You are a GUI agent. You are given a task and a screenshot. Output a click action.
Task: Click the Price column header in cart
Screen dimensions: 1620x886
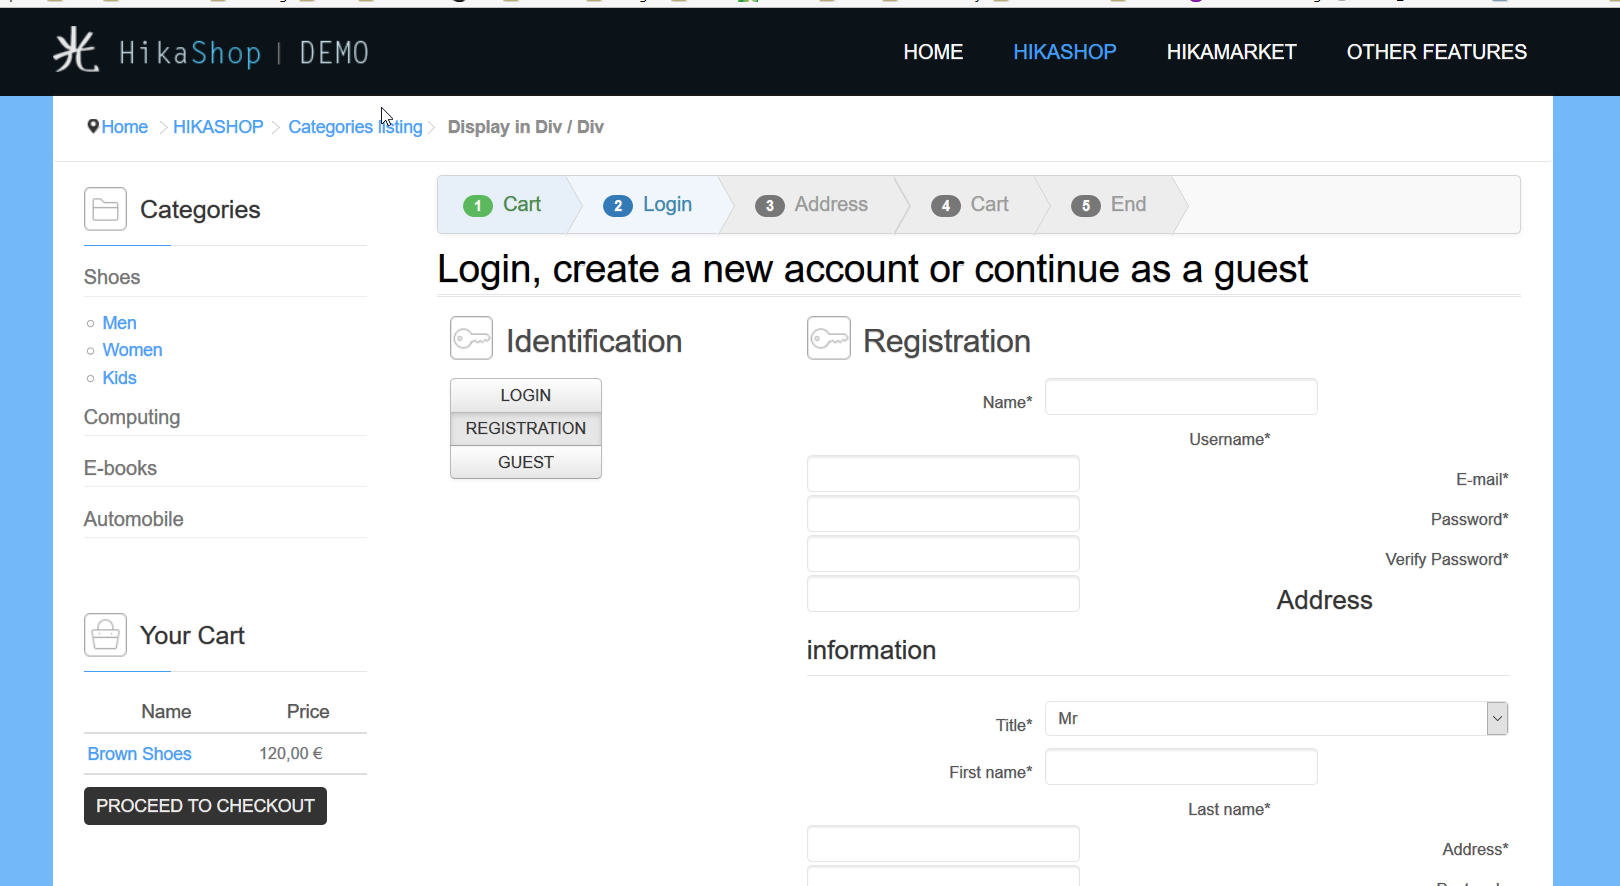click(x=308, y=711)
